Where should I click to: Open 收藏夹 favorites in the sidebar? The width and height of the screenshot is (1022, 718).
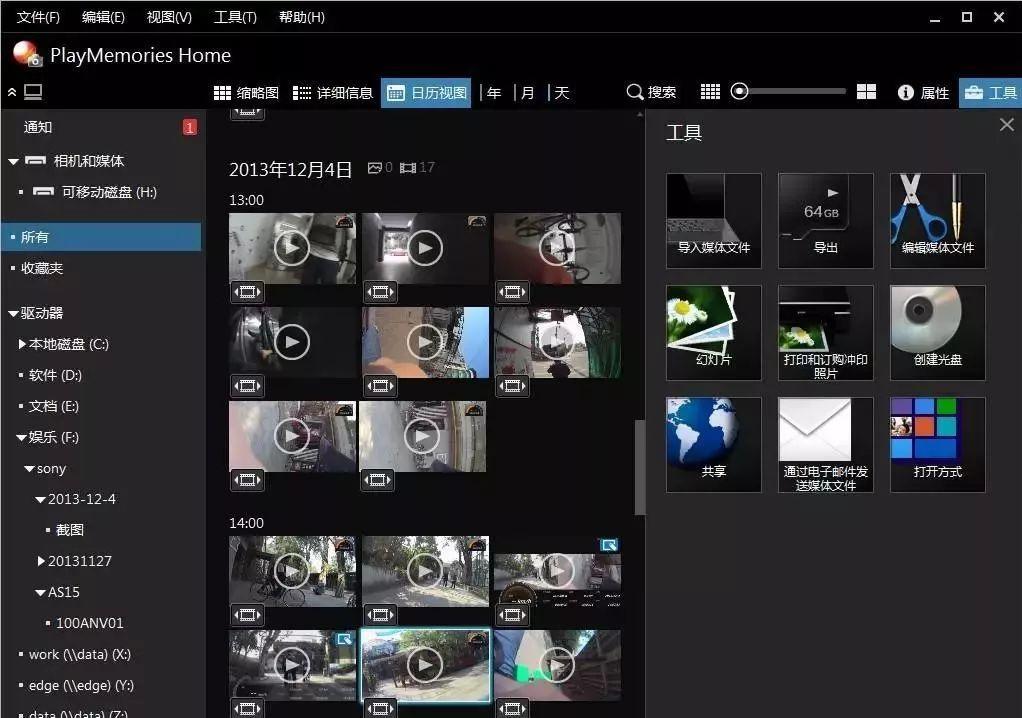[x=42, y=268]
